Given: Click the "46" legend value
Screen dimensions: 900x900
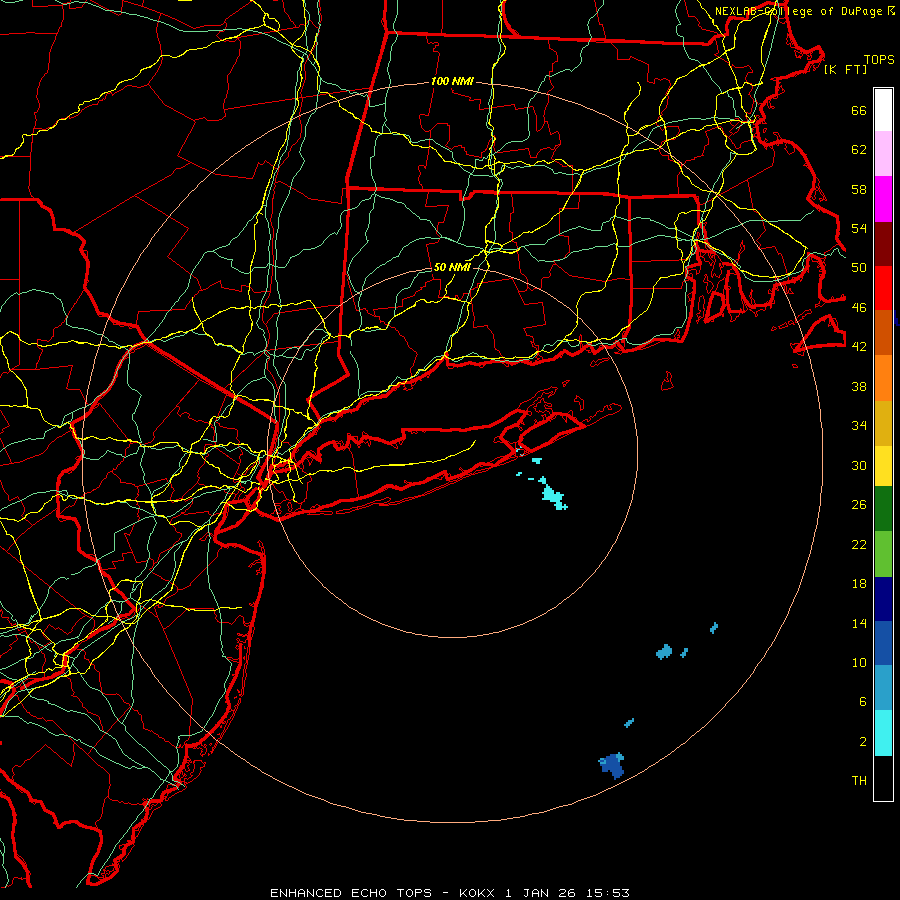Looking at the screenshot, I should pyautogui.click(x=859, y=308).
